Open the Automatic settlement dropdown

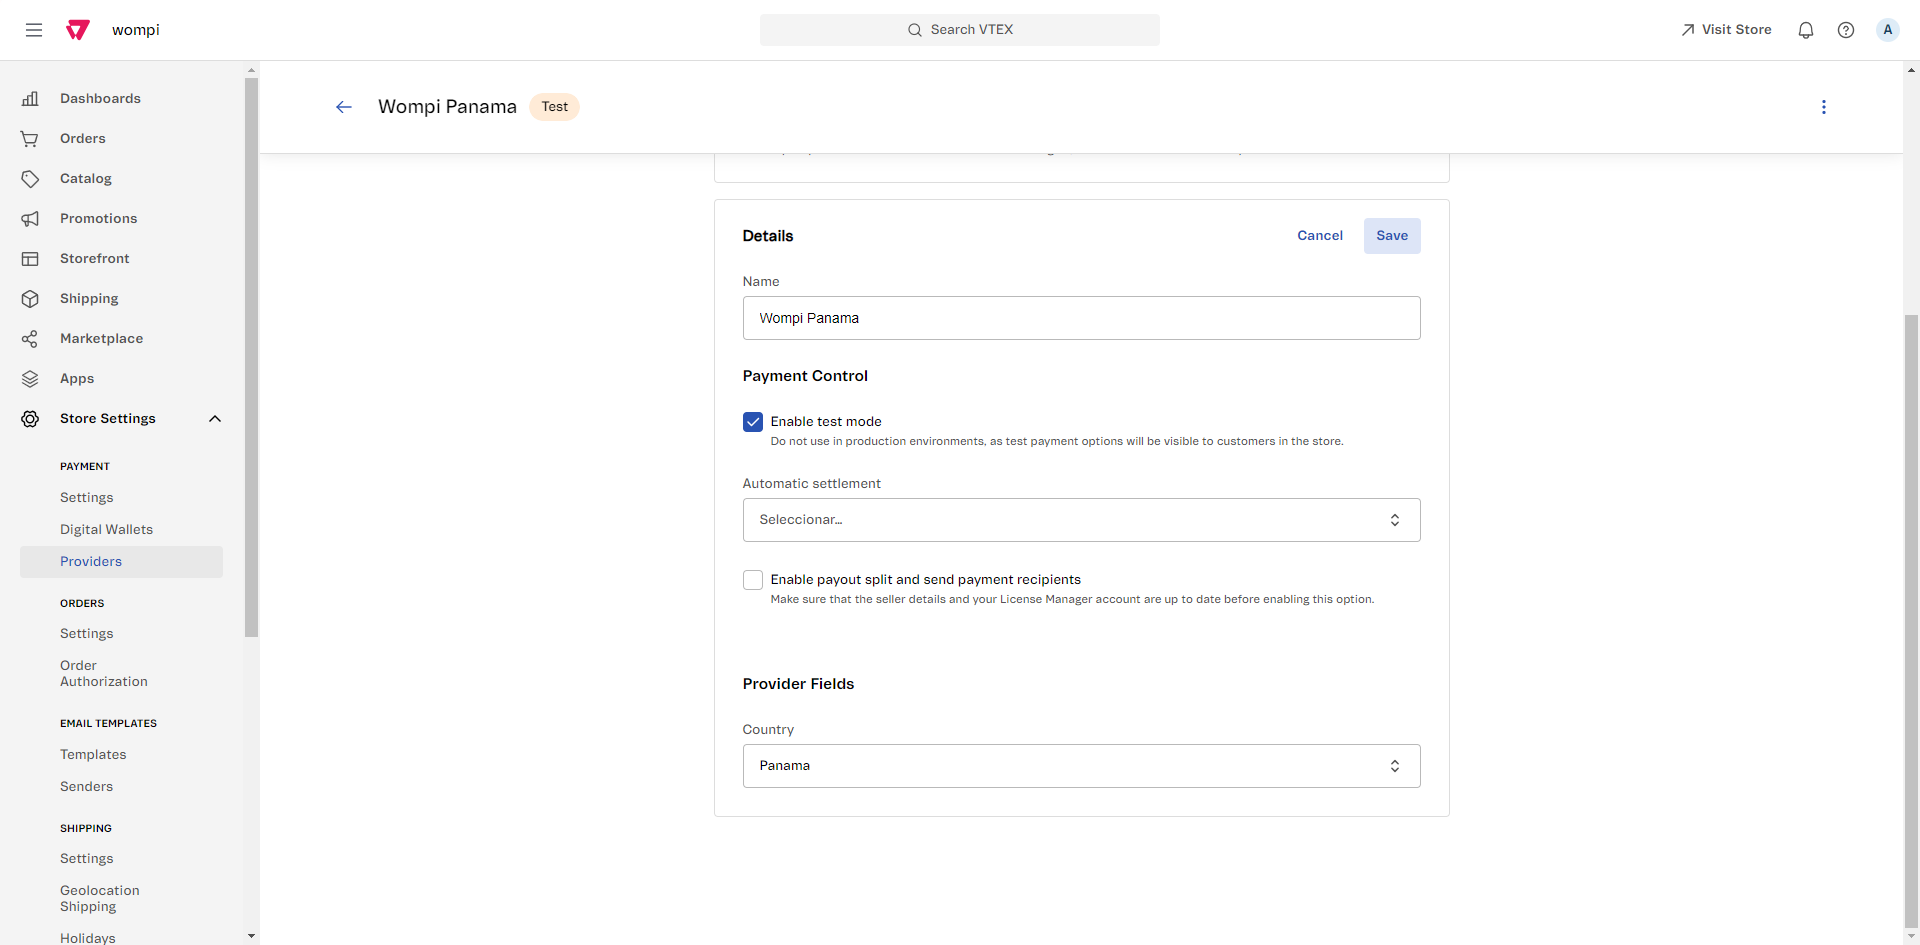1080,520
